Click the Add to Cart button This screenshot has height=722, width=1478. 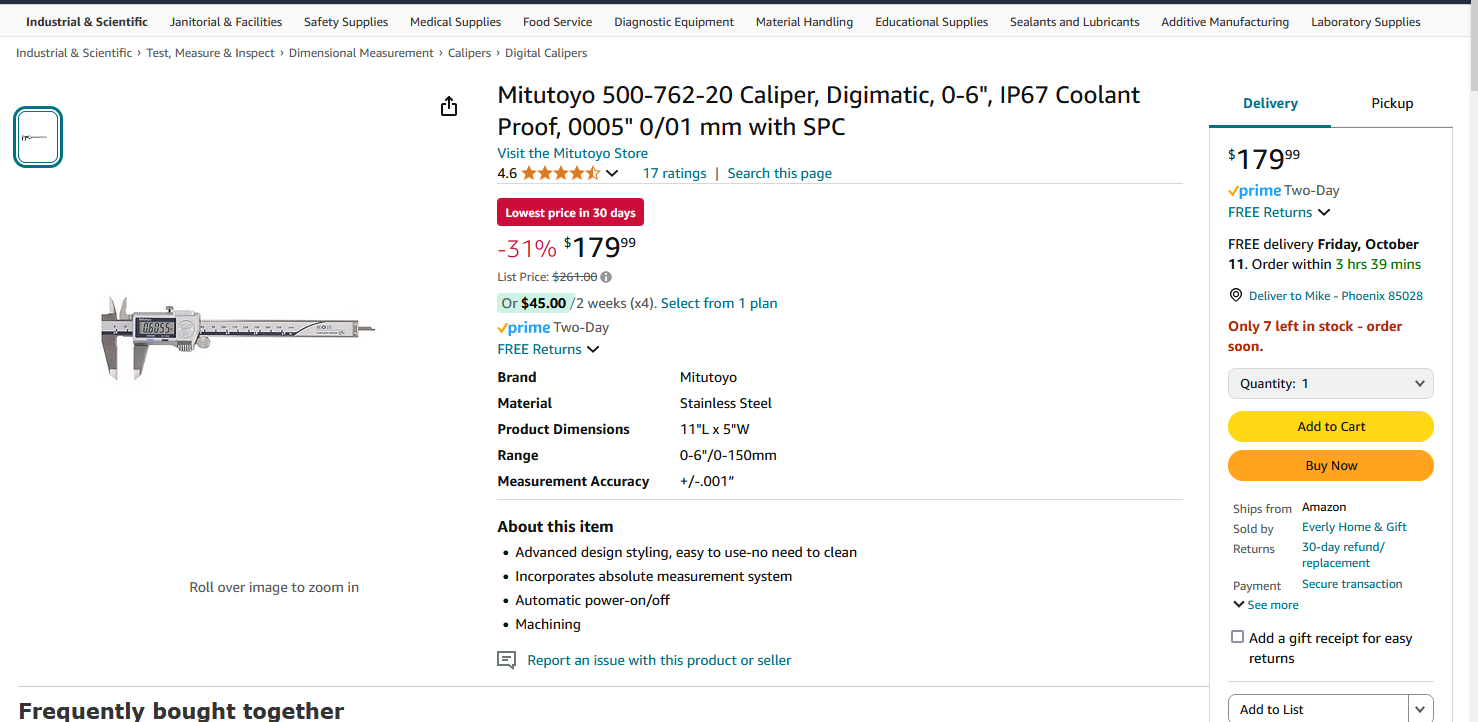coord(1330,427)
